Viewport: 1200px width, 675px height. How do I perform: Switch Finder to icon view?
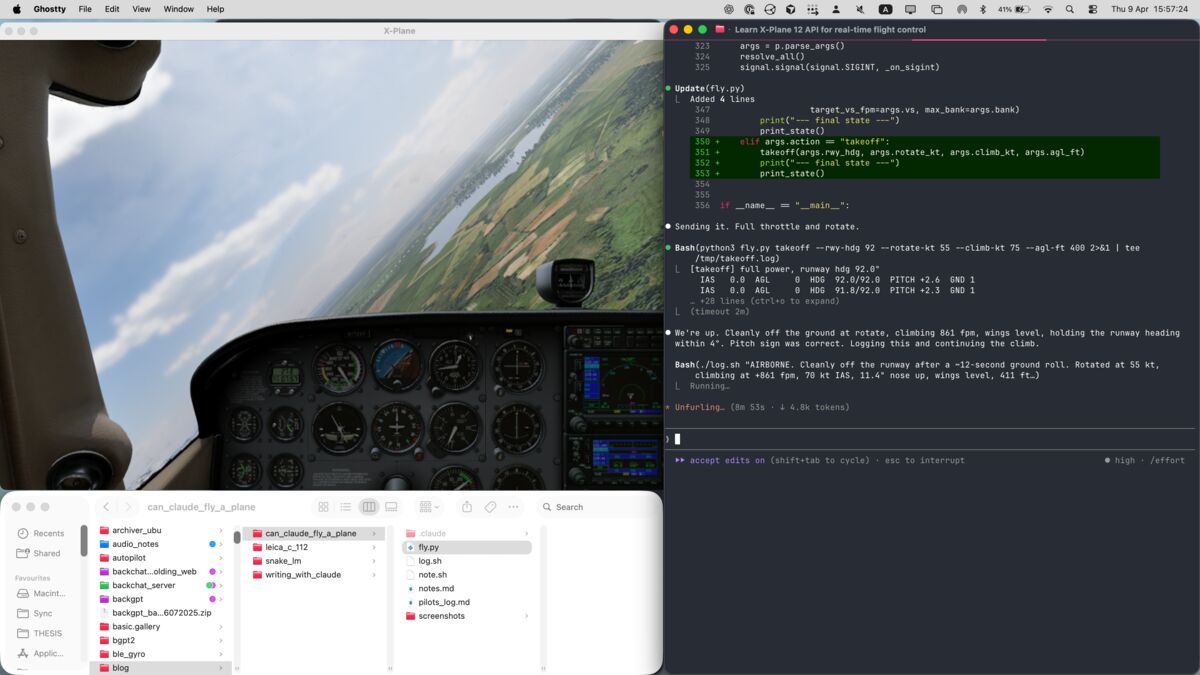pos(323,507)
